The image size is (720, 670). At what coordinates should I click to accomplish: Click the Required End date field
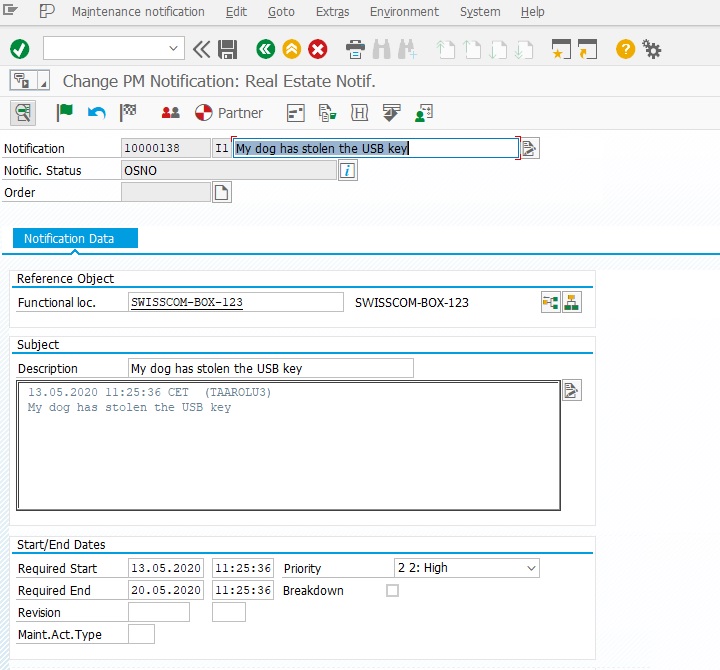[166, 590]
